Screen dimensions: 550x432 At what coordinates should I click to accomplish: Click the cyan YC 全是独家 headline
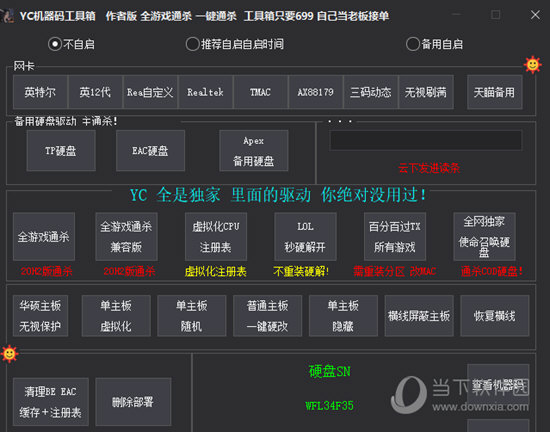point(279,195)
